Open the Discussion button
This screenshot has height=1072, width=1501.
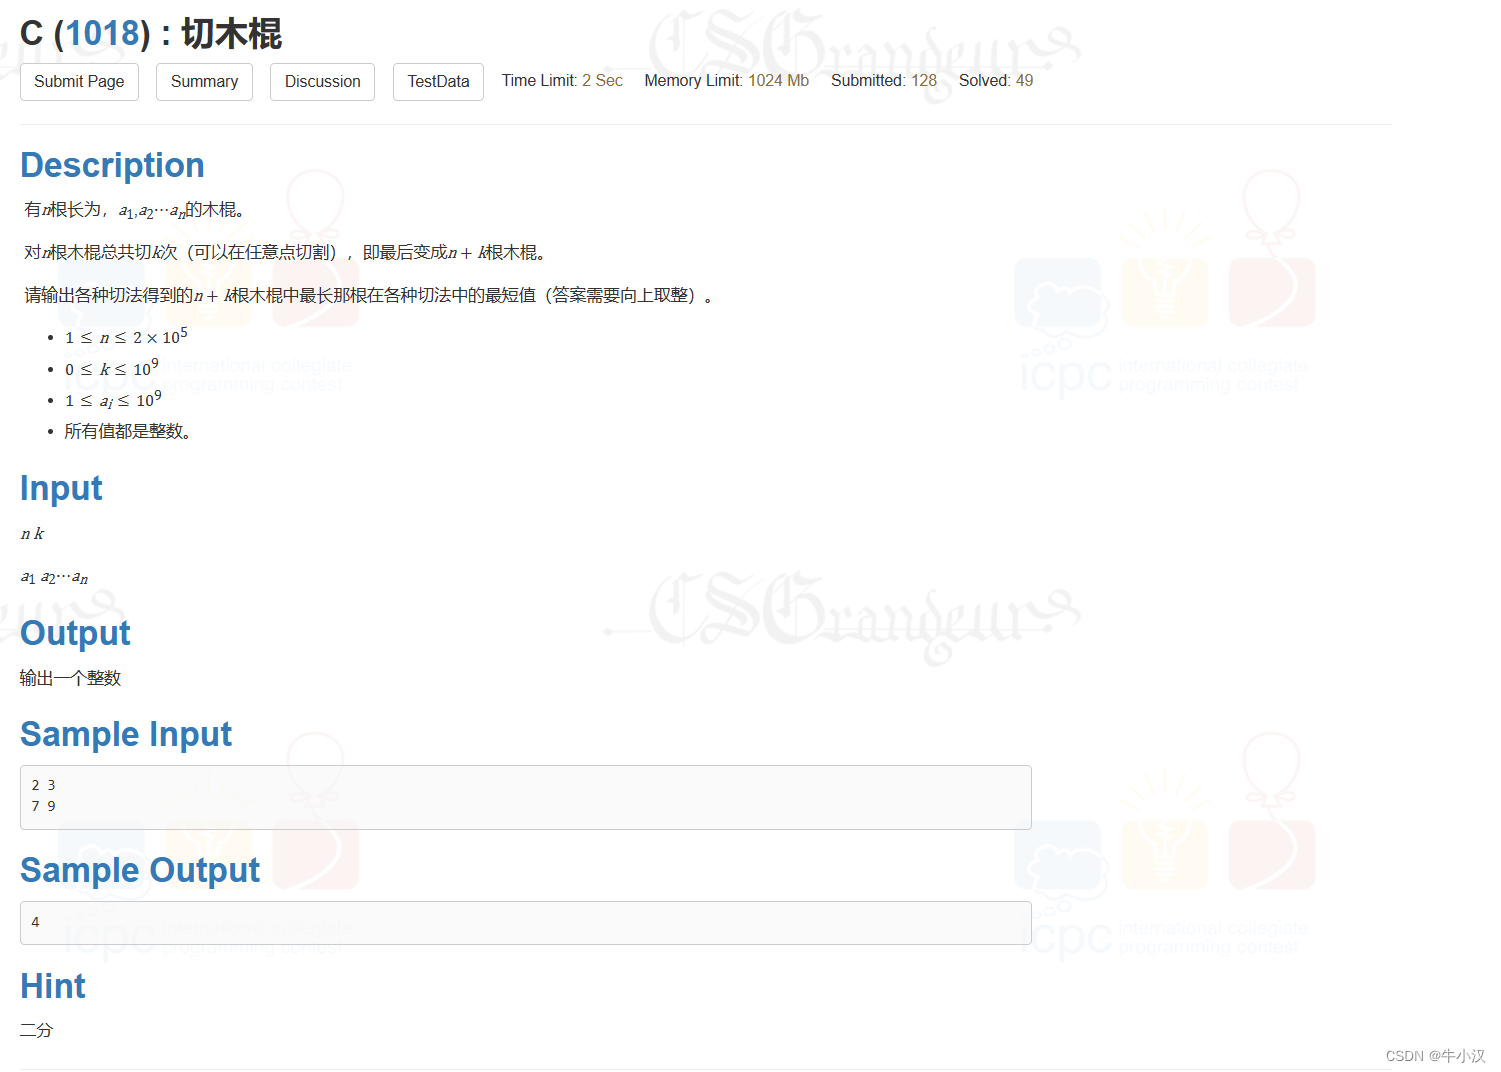coord(322,82)
